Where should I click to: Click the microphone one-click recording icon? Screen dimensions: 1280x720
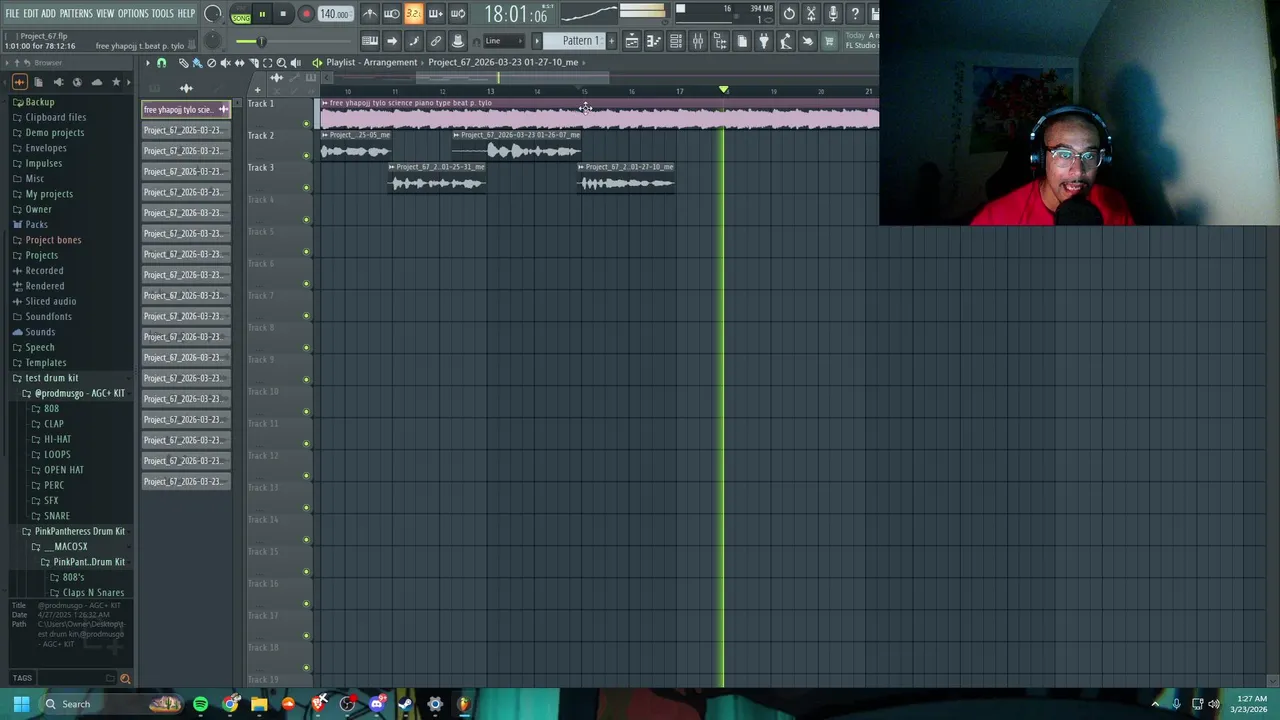tap(833, 14)
